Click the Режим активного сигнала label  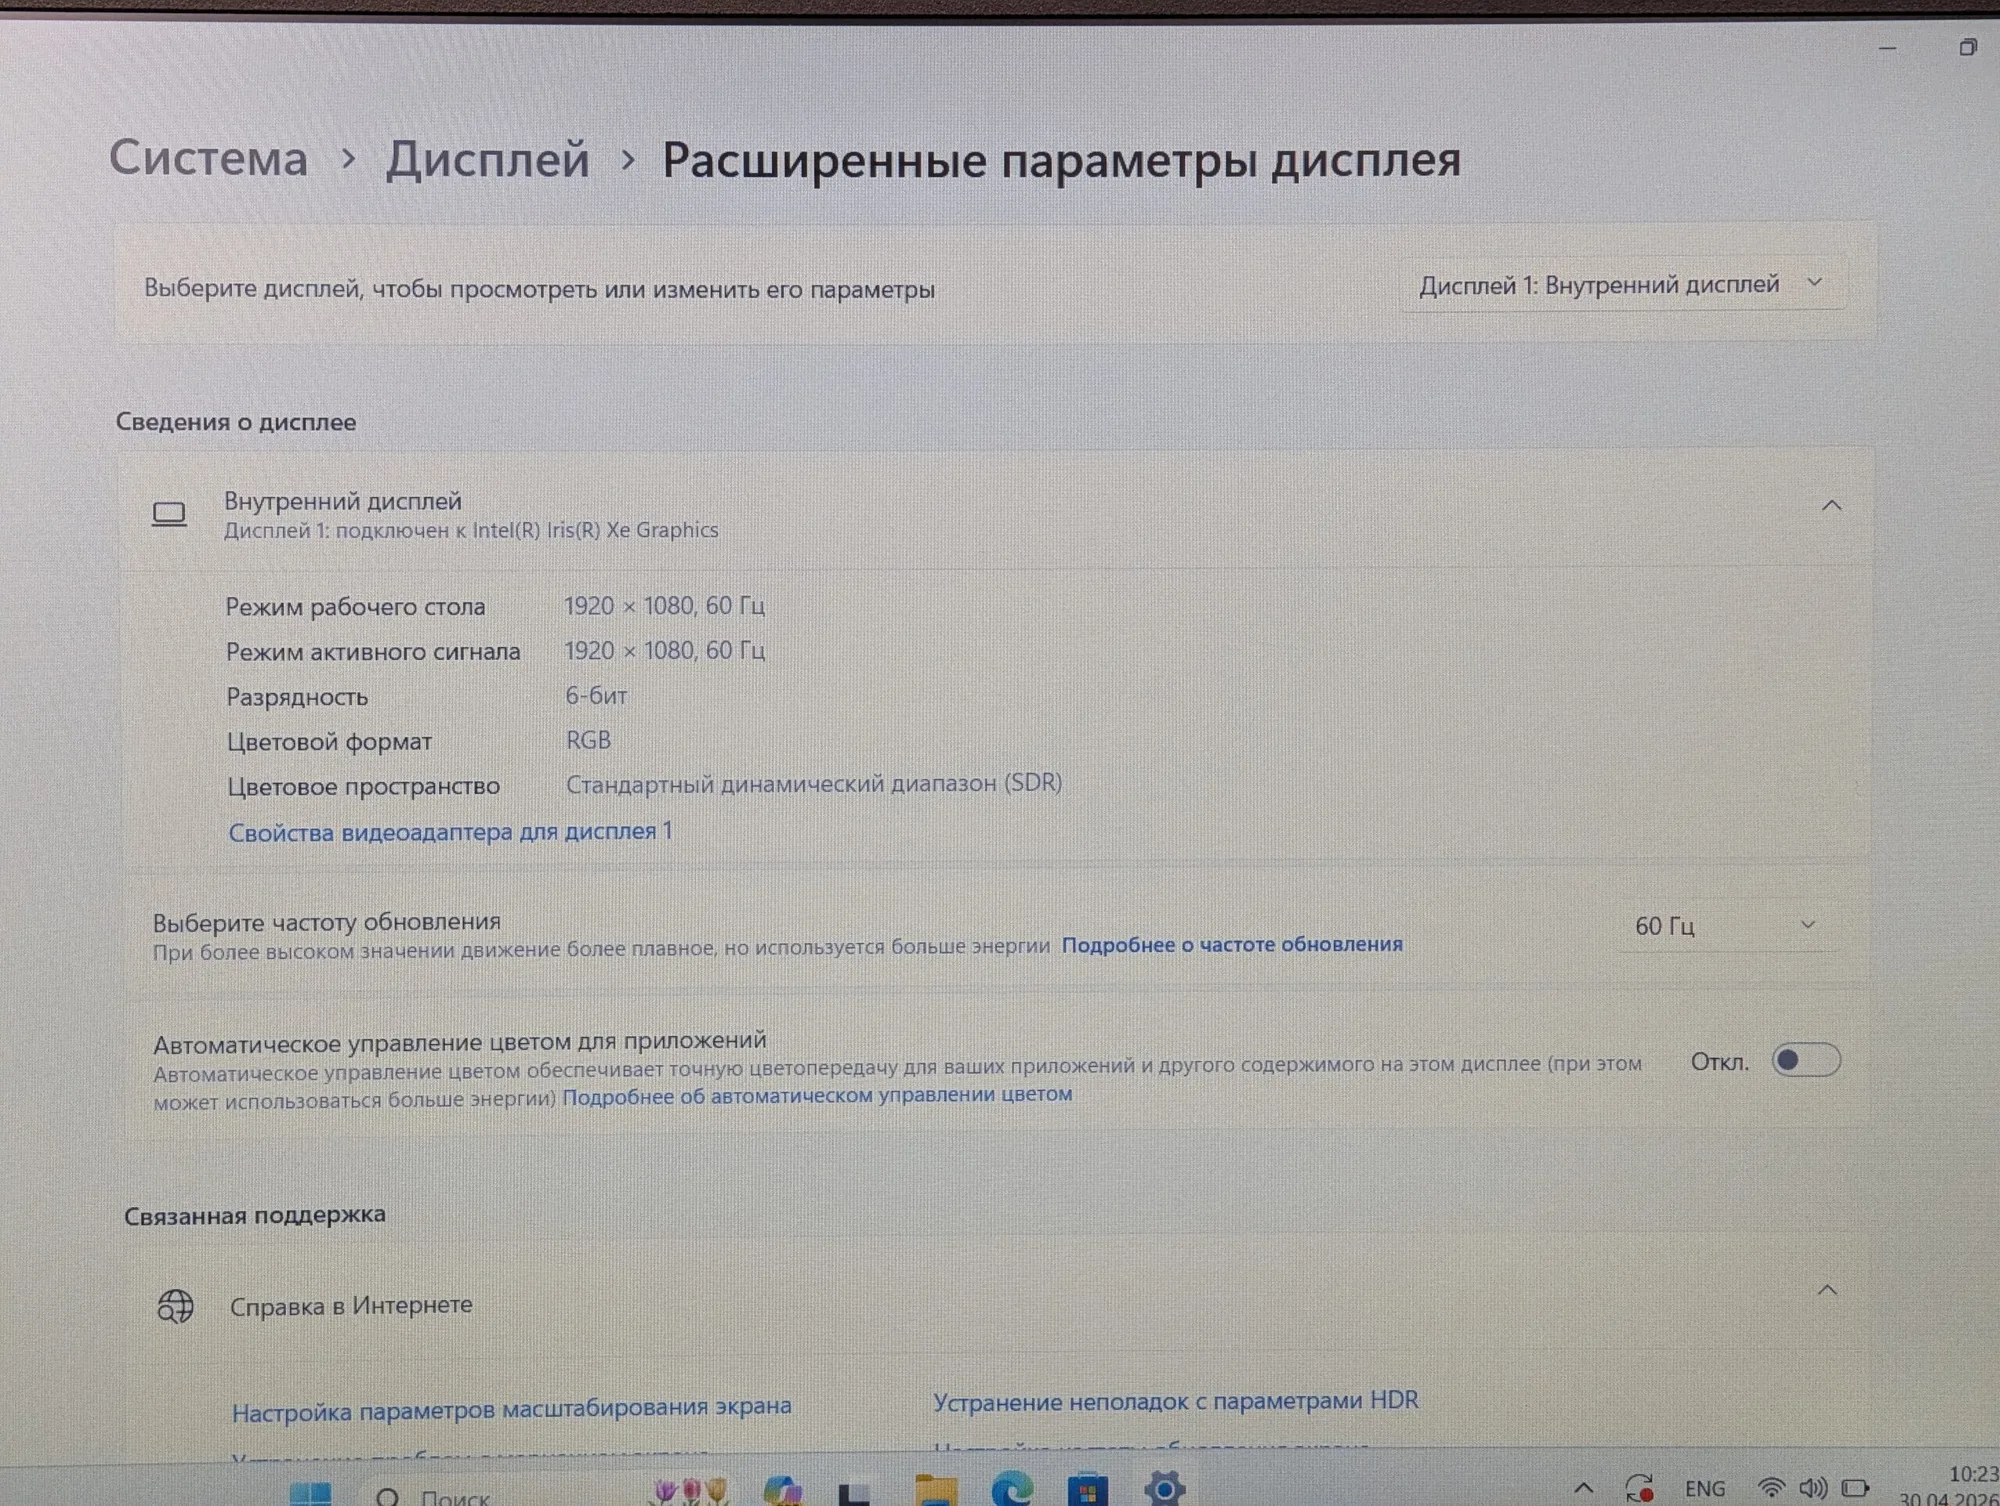pos(373,652)
